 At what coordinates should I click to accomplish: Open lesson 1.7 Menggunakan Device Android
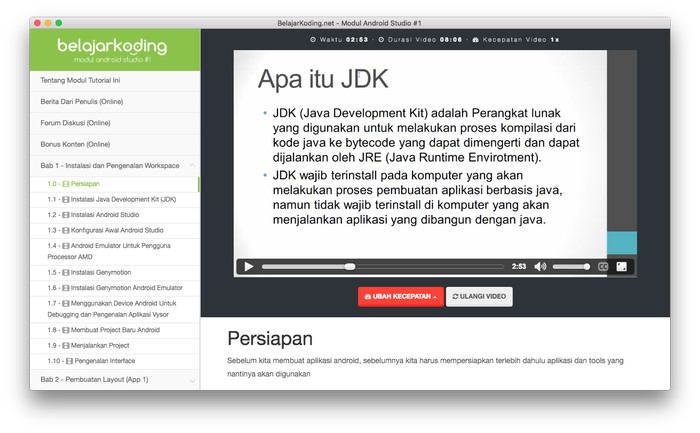pos(115,309)
